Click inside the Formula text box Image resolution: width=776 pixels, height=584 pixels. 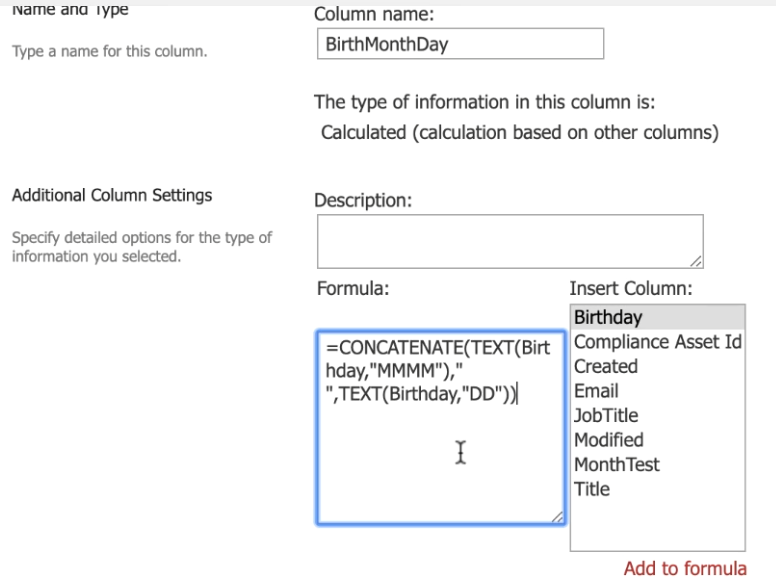(x=441, y=428)
